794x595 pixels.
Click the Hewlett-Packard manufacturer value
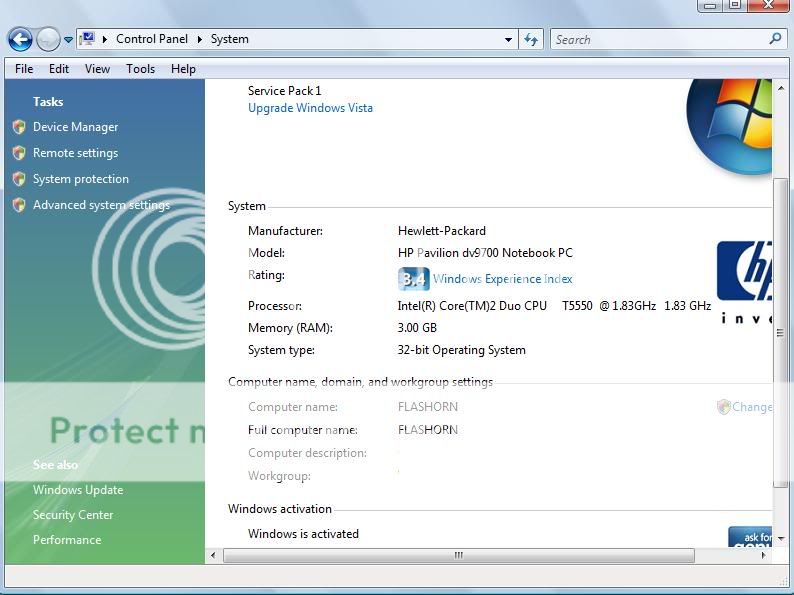tap(442, 231)
